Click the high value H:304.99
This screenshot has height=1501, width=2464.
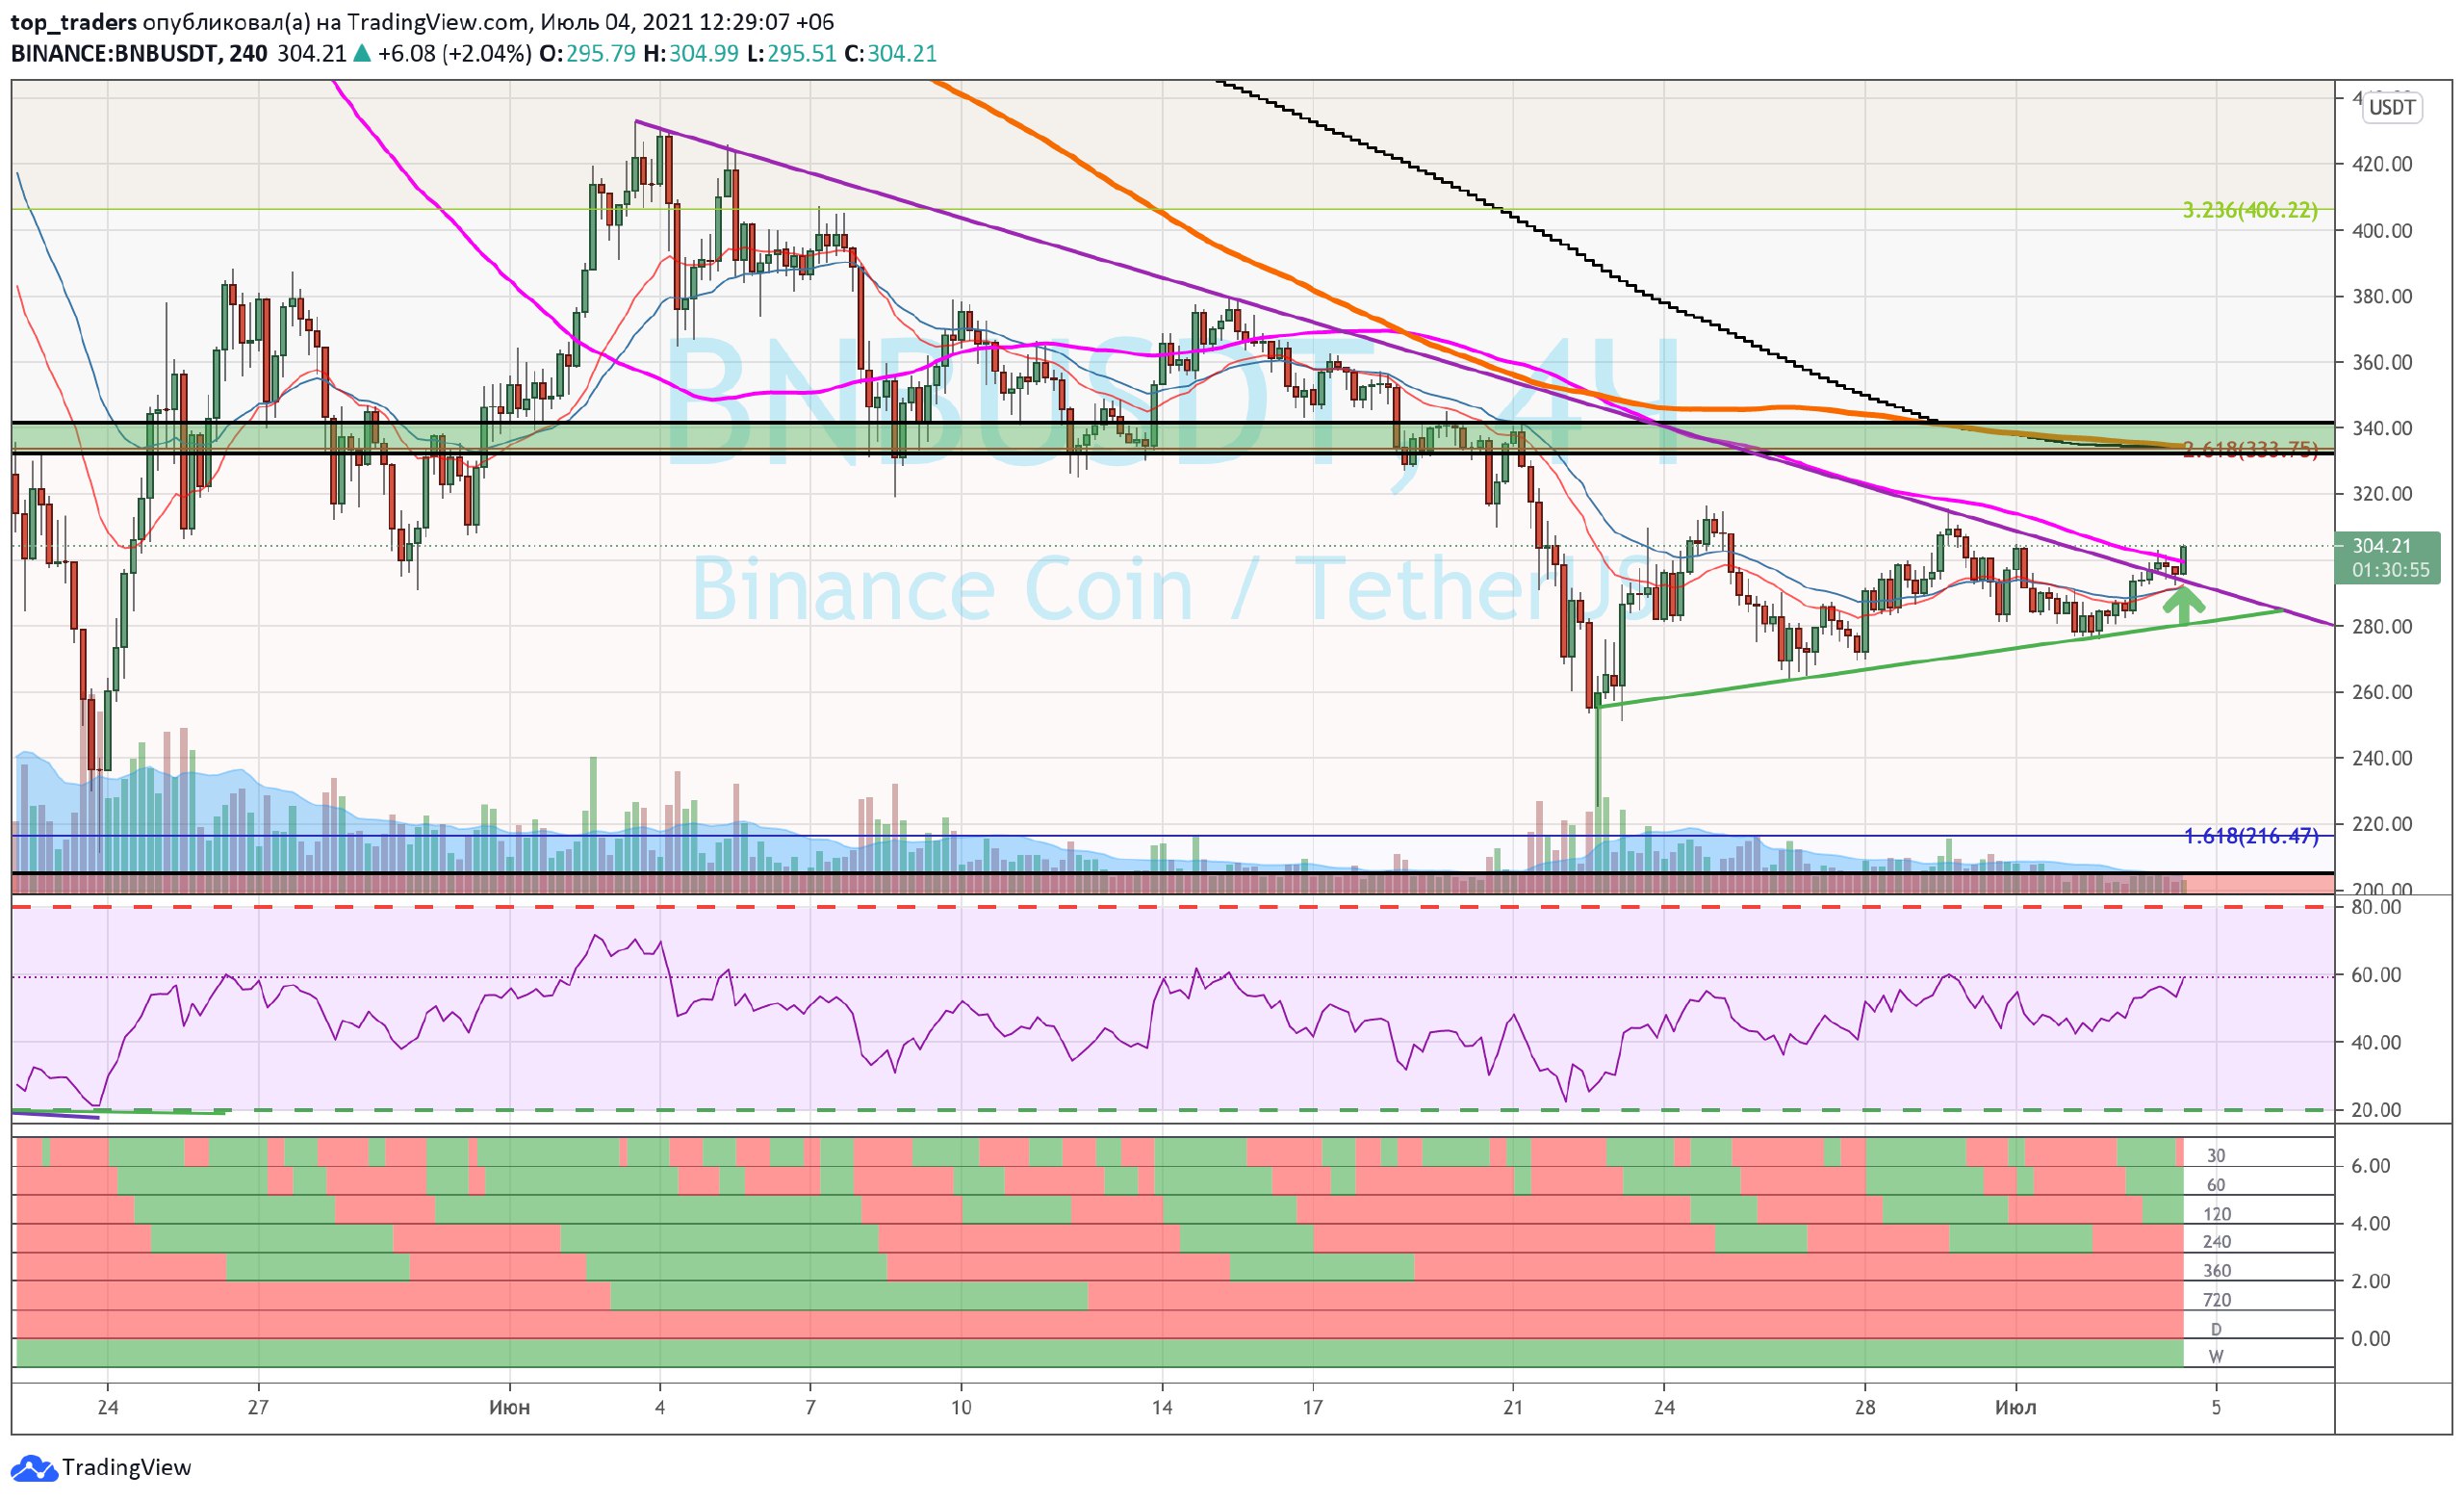tap(690, 53)
